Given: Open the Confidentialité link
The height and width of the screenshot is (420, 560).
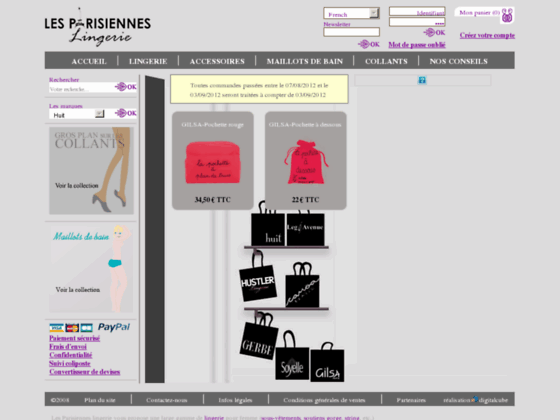Looking at the screenshot, I should [71, 355].
